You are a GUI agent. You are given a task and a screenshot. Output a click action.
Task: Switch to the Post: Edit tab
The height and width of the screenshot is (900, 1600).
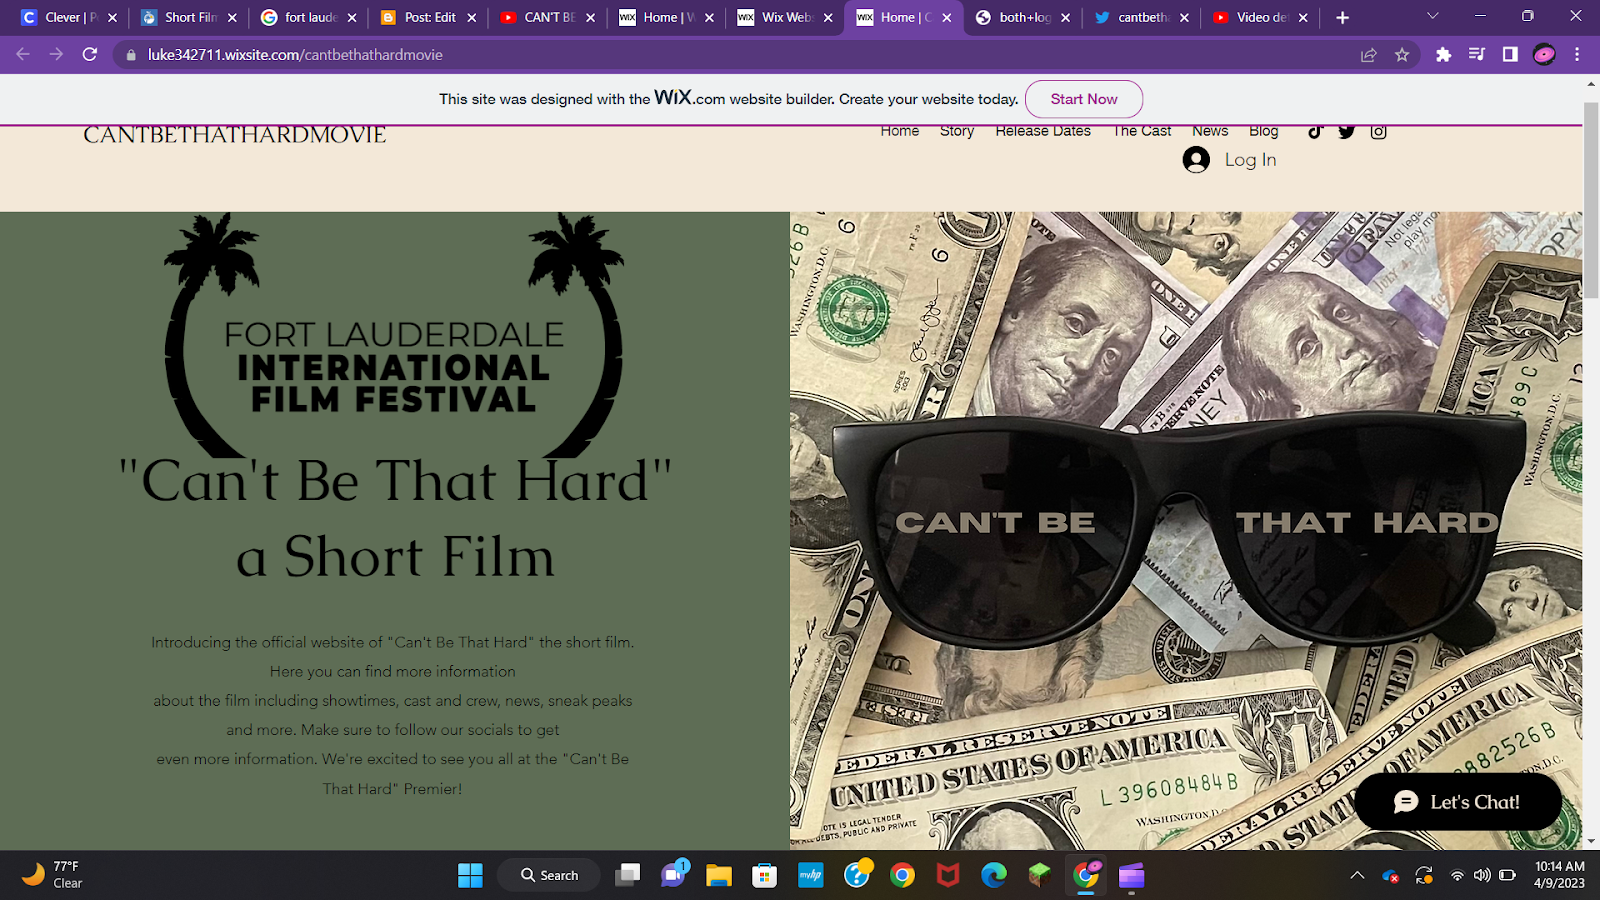click(x=428, y=17)
